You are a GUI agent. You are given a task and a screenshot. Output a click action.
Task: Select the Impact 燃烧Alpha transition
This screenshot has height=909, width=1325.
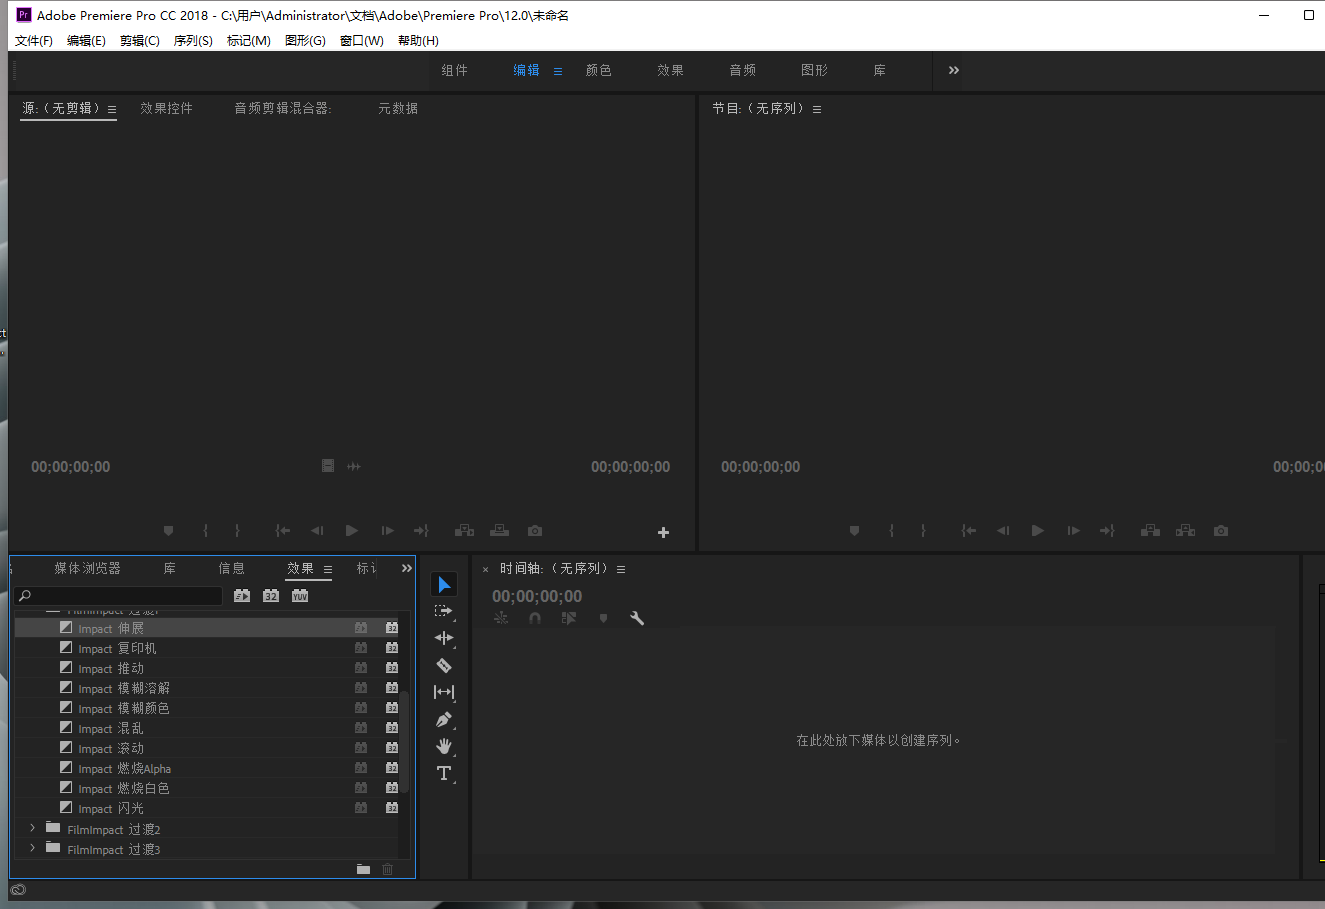tap(207, 768)
